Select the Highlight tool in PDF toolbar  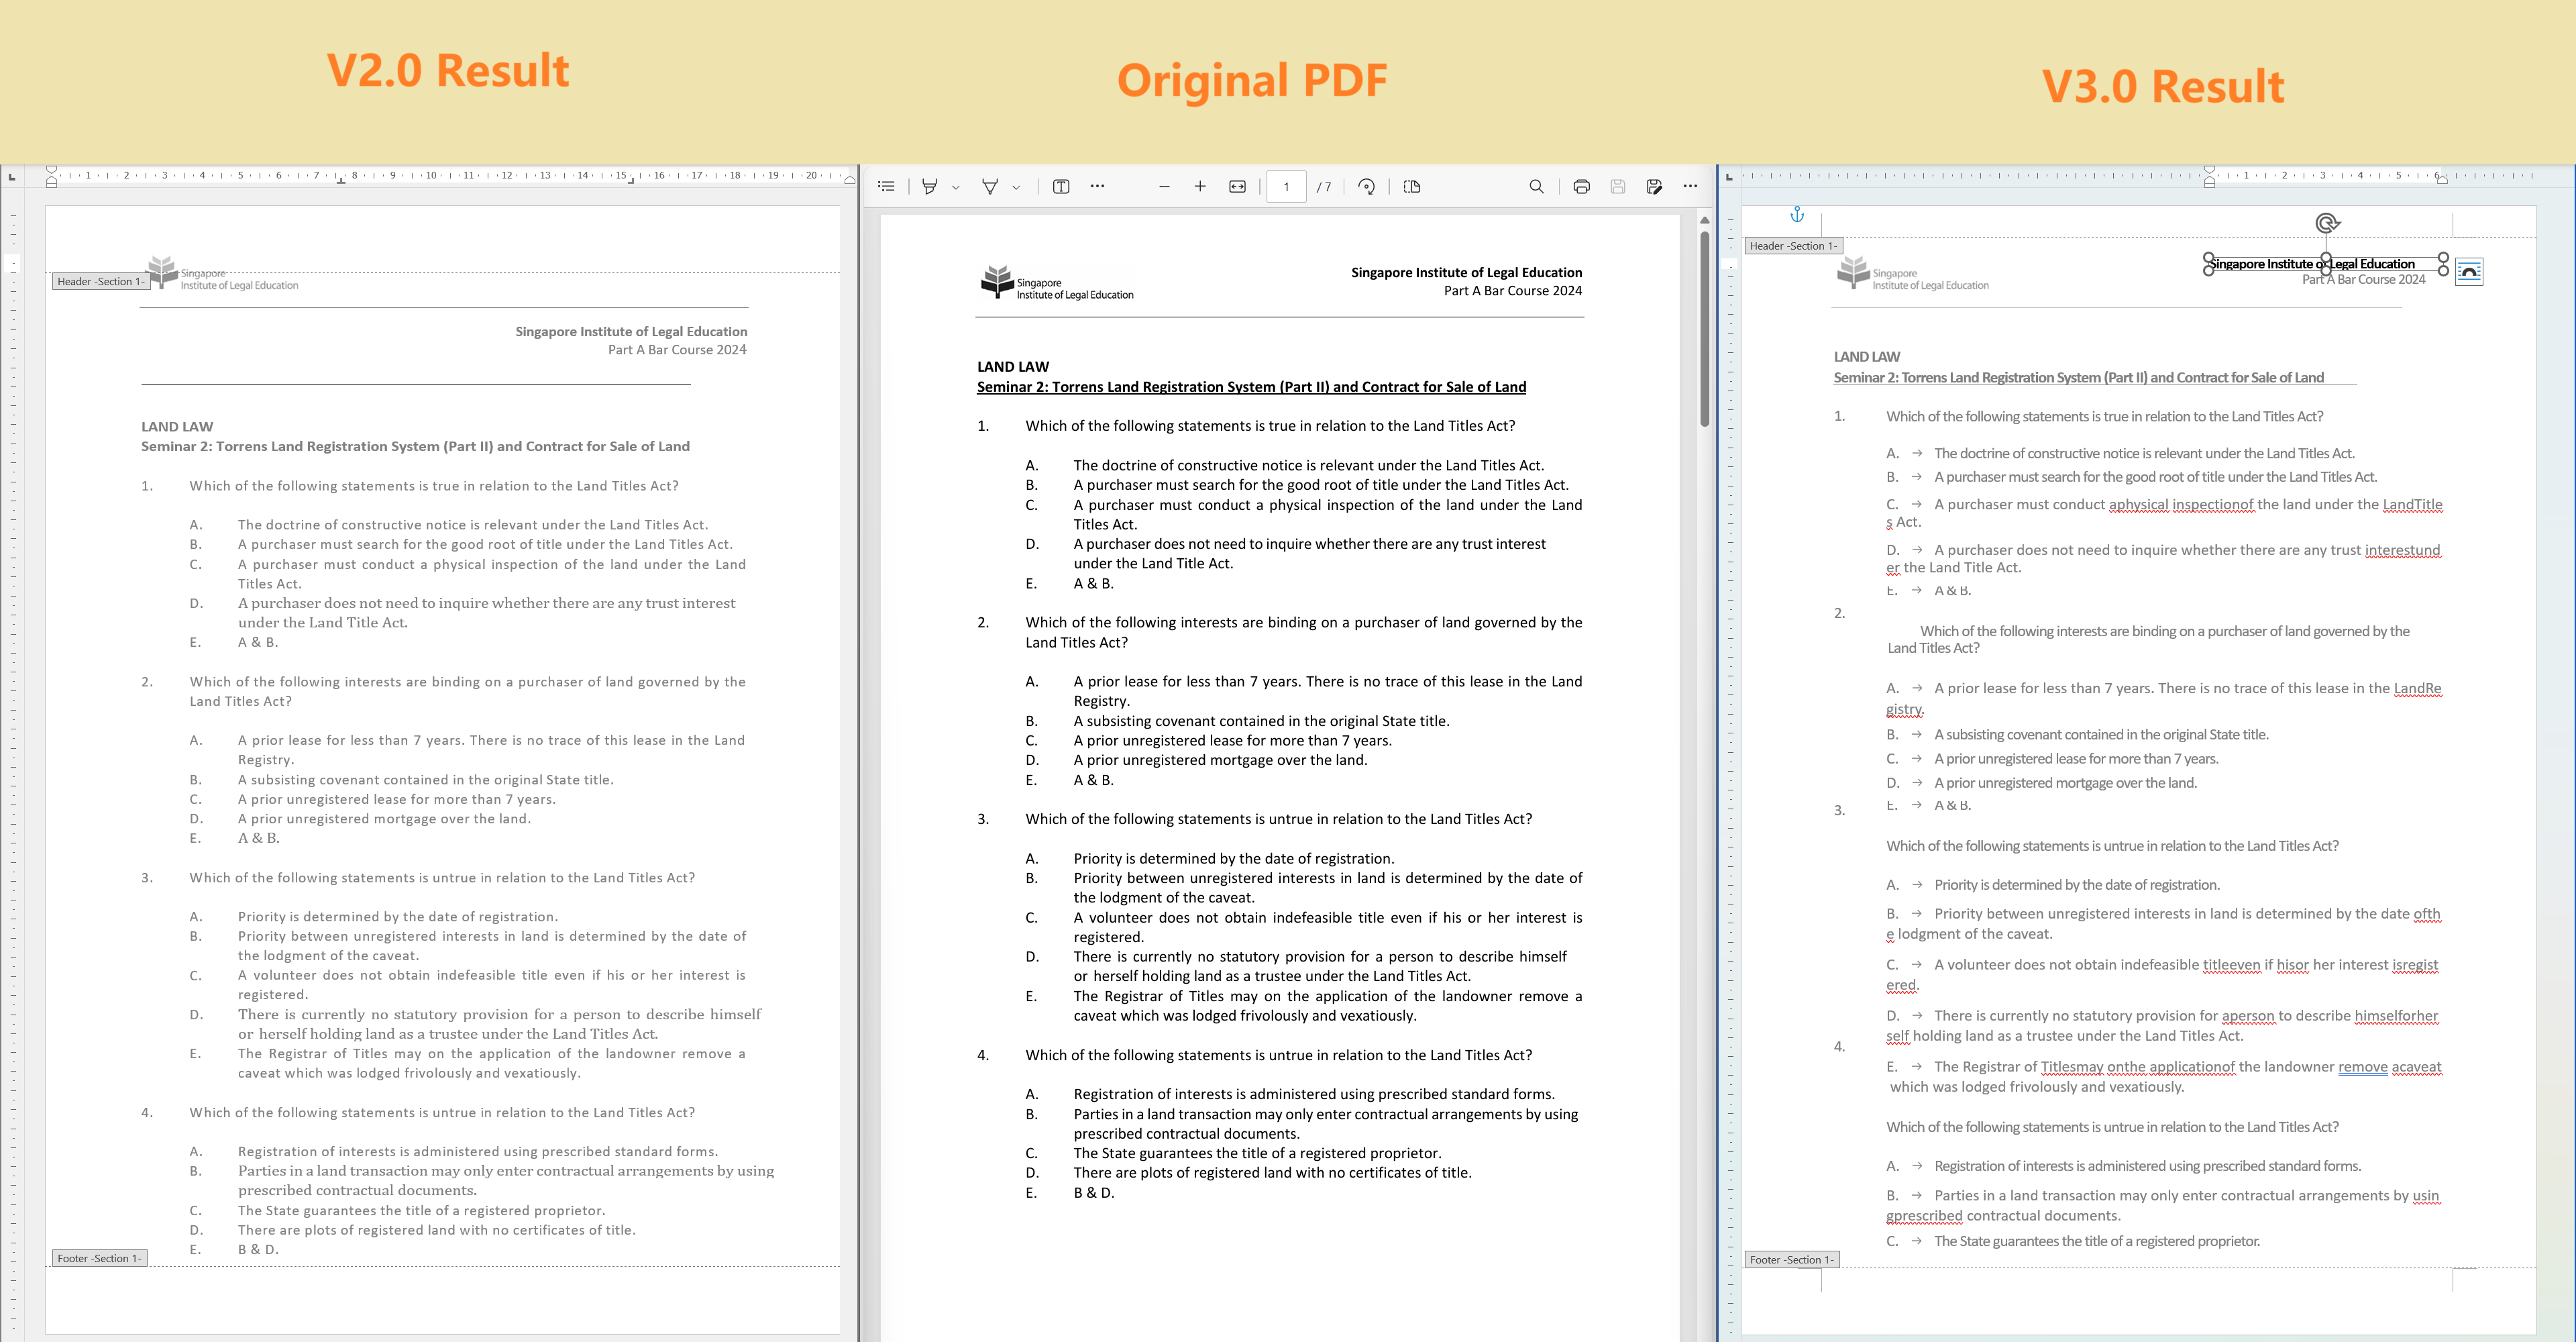pos(930,186)
